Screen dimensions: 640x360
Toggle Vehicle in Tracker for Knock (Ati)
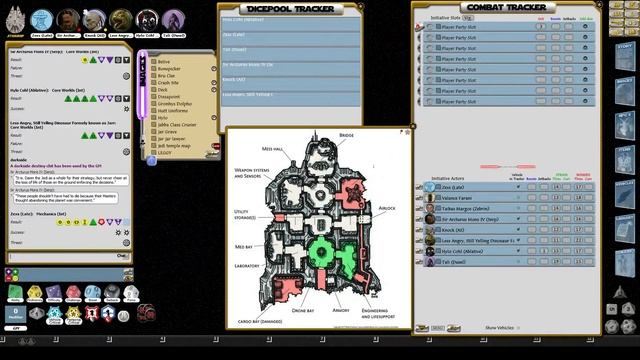tap(518, 230)
